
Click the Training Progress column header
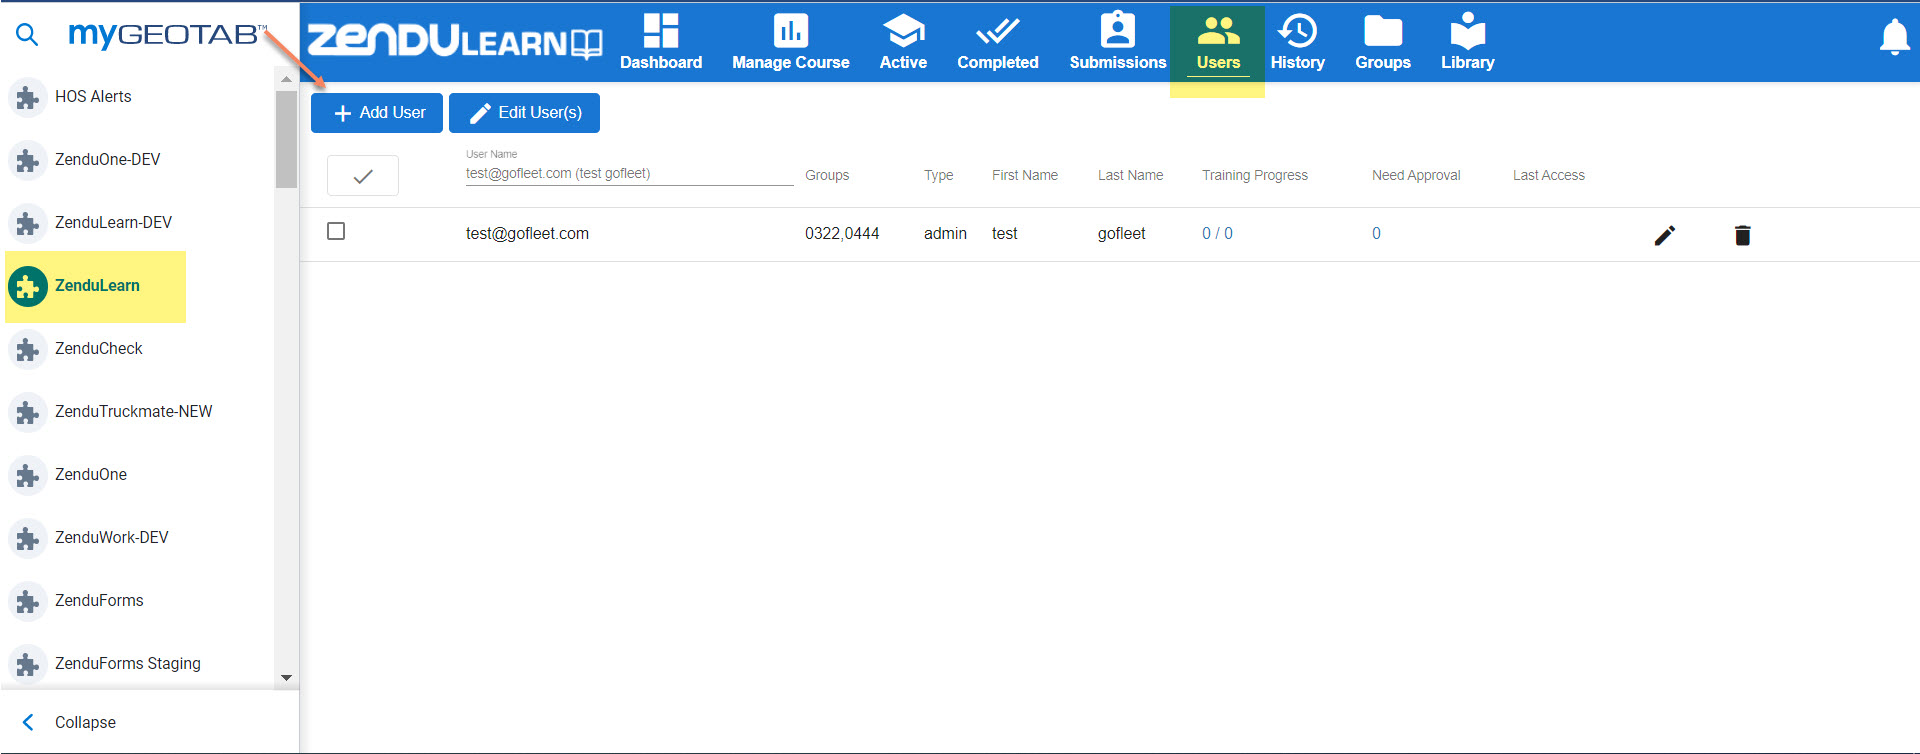(1254, 175)
